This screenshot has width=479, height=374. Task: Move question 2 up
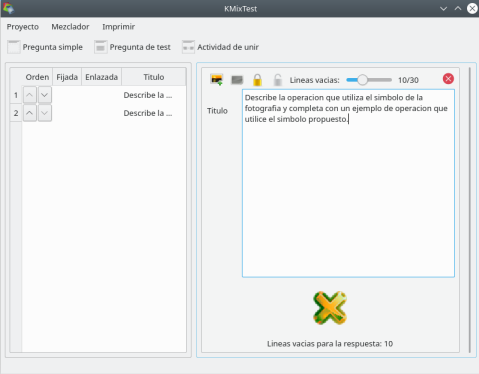click(x=30, y=113)
